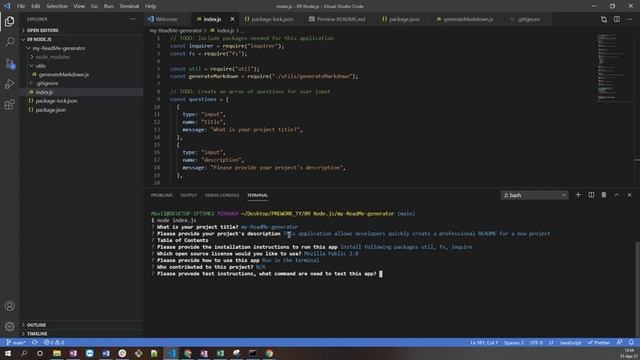This screenshot has width=640, height=360.
Task: Open the File menu
Action: coord(21,6)
